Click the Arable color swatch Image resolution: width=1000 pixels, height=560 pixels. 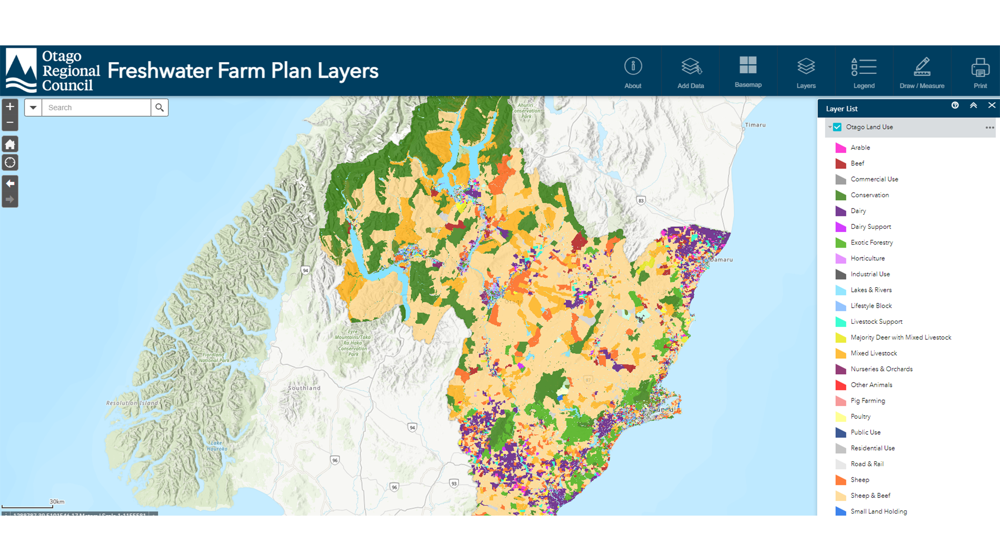[841, 147]
